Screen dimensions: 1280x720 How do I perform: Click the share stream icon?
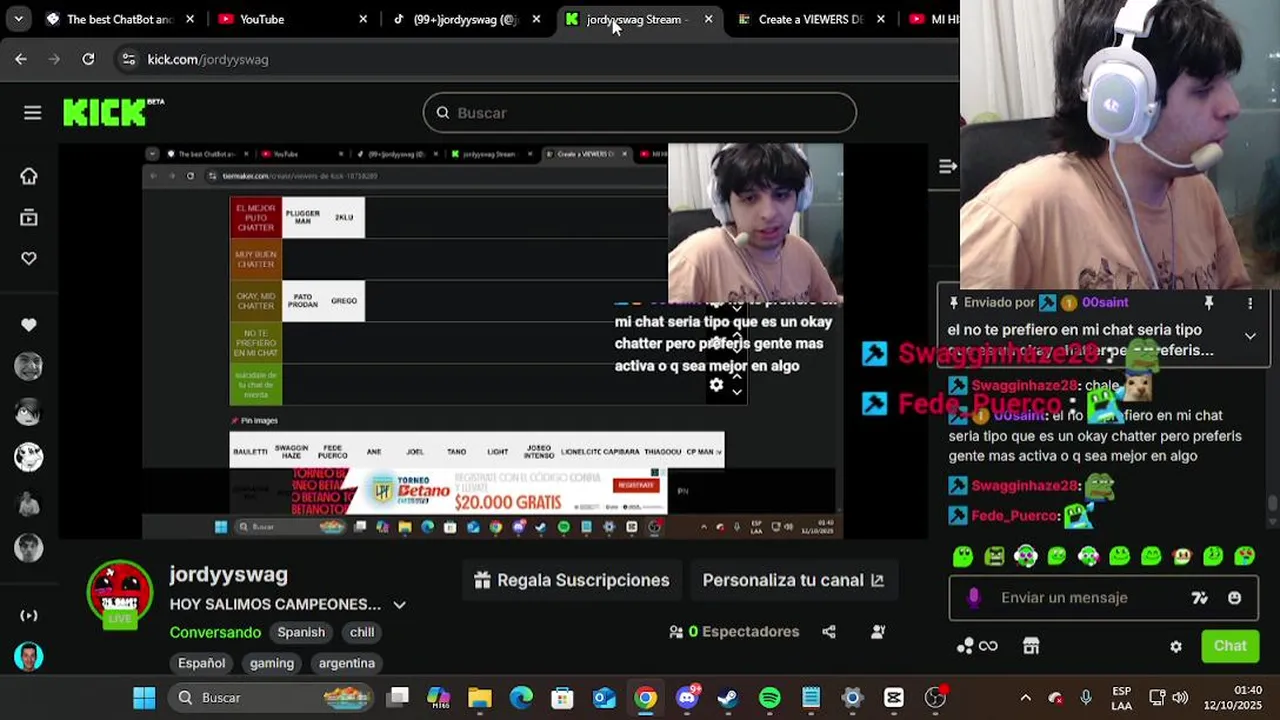pyautogui.click(x=829, y=631)
